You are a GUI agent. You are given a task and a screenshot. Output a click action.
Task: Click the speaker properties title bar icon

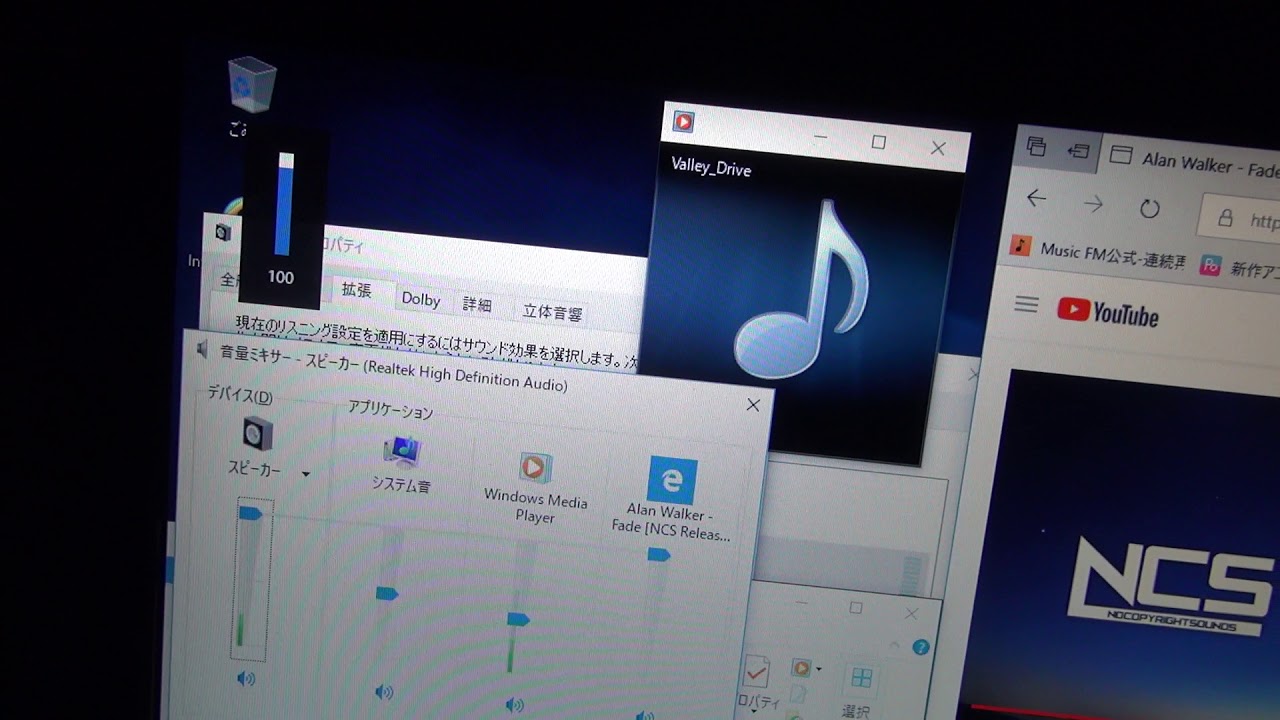pyautogui.click(x=222, y=232)
